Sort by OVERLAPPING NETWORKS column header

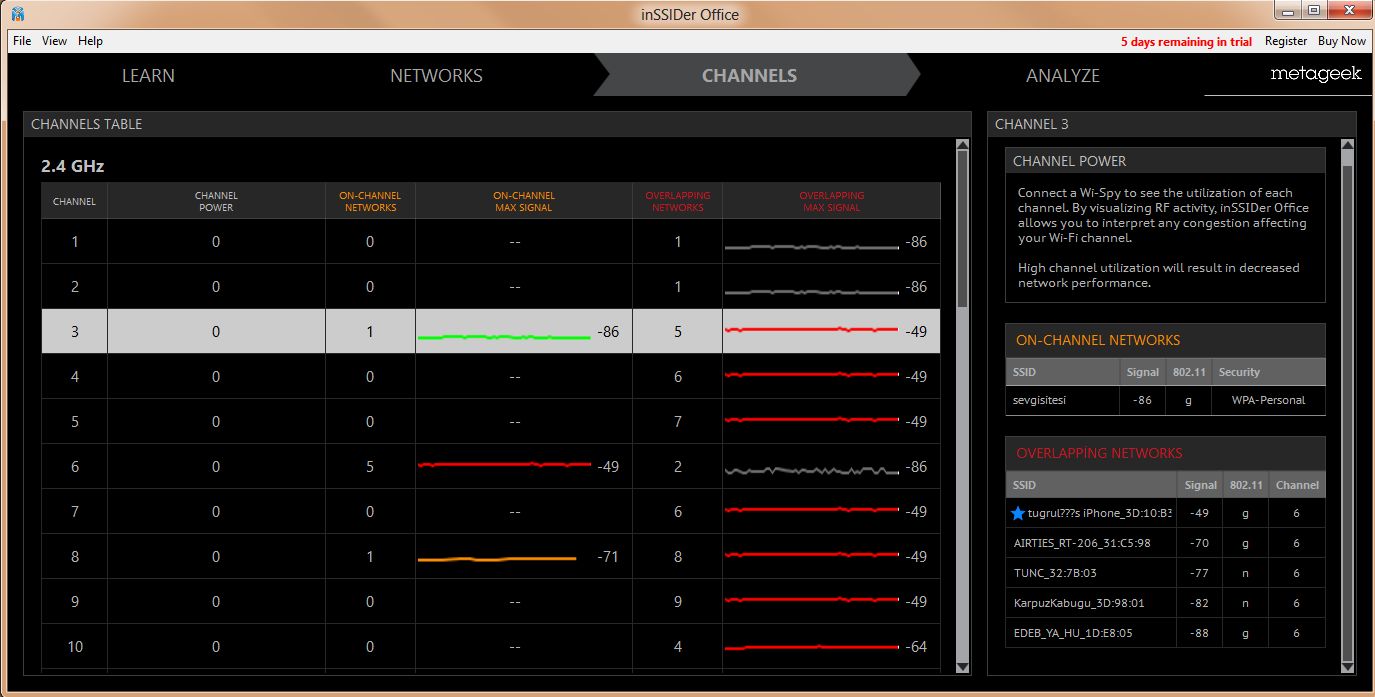[x=678, y=201]
